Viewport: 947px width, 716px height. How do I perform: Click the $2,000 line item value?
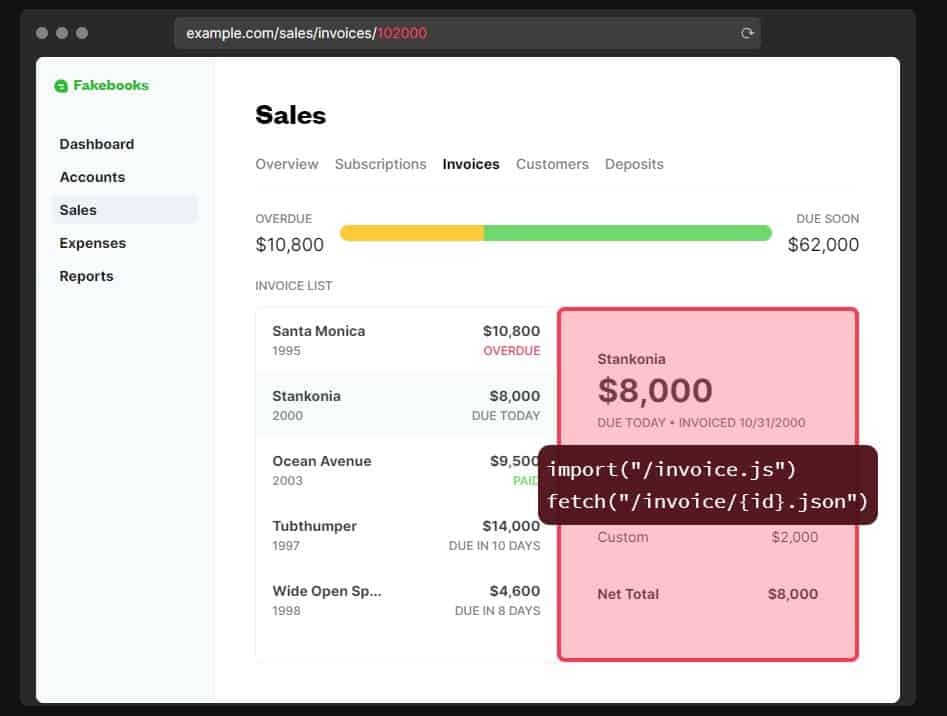(794, 537)
